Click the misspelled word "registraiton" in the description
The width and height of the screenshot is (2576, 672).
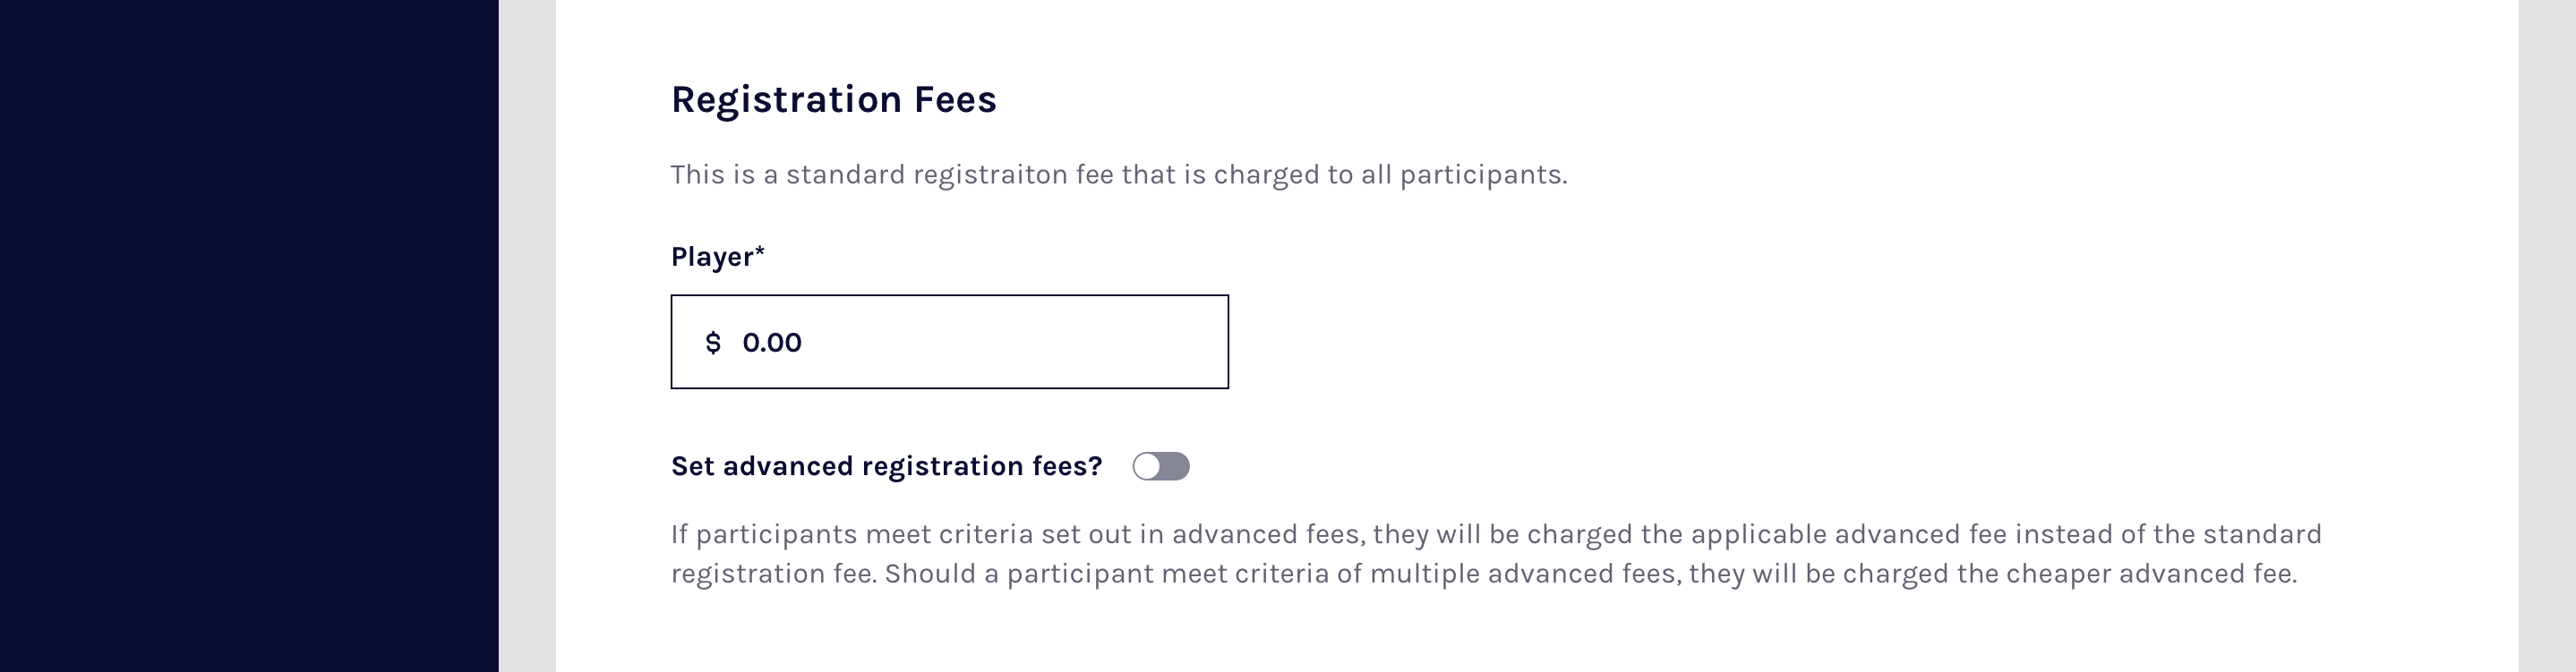pos(990,175)
